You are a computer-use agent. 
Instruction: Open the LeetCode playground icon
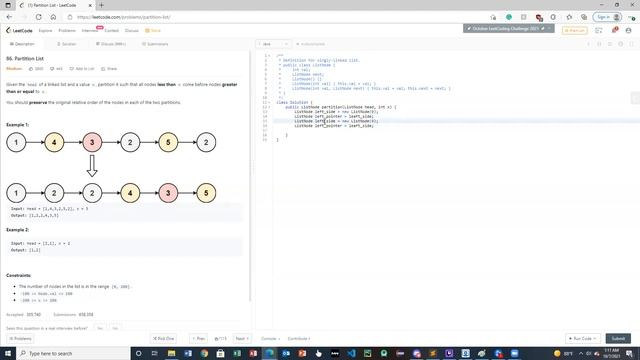(599, 31)
